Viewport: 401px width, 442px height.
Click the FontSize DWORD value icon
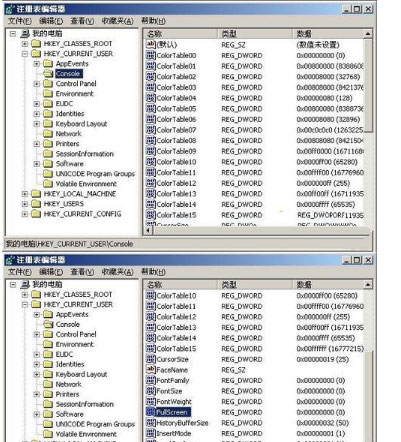pos(151,391)
